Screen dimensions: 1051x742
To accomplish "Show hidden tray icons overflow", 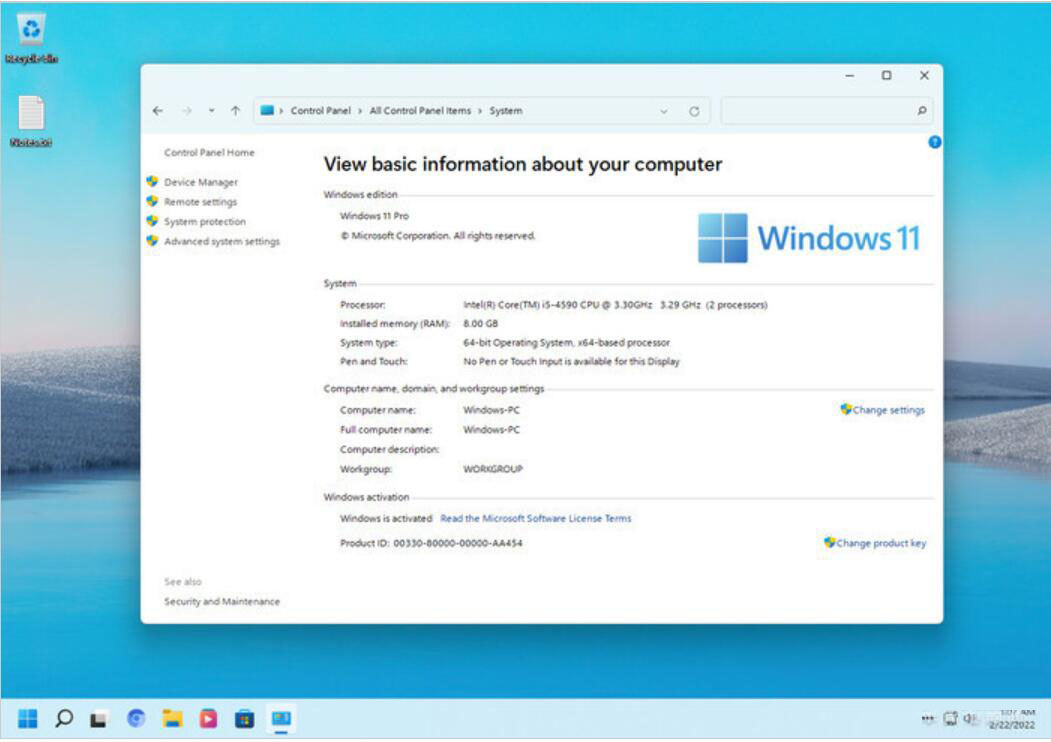I will tap(928, 719).
